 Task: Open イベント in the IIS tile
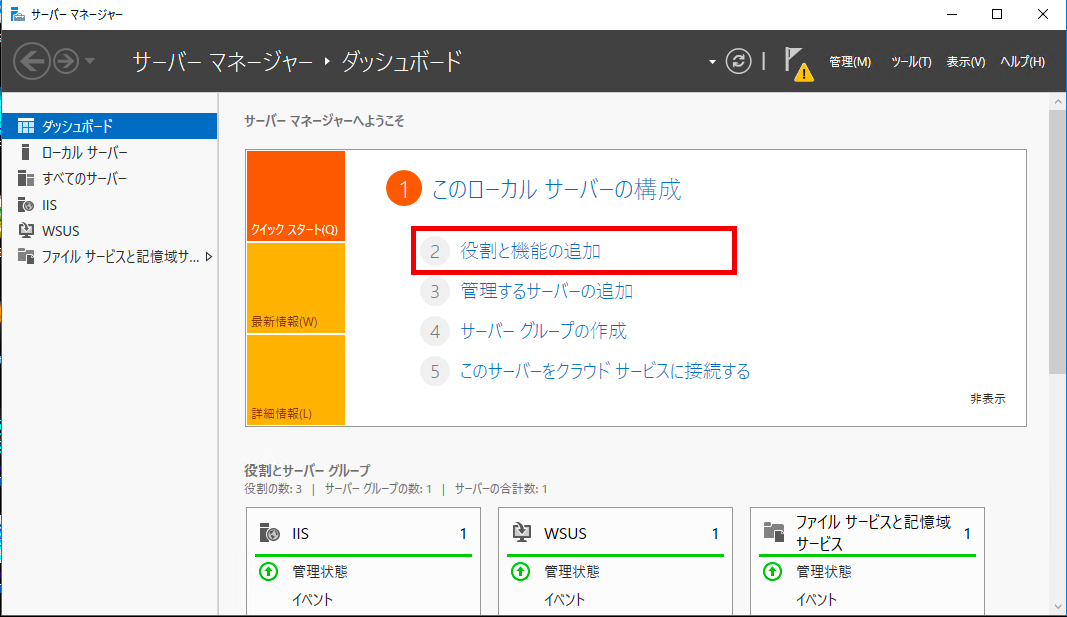point(312,599)
